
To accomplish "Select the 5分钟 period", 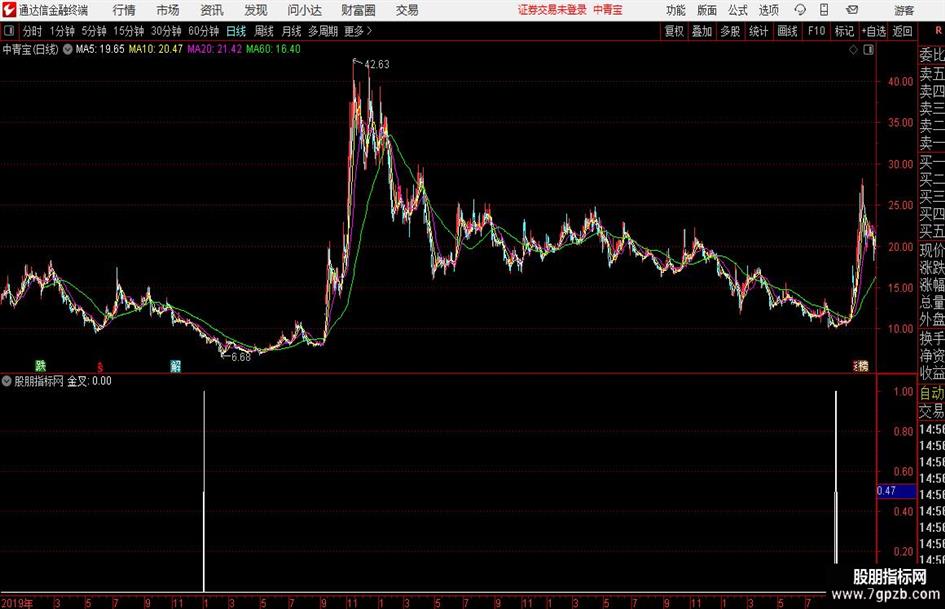I will click(x=94, y=31).
